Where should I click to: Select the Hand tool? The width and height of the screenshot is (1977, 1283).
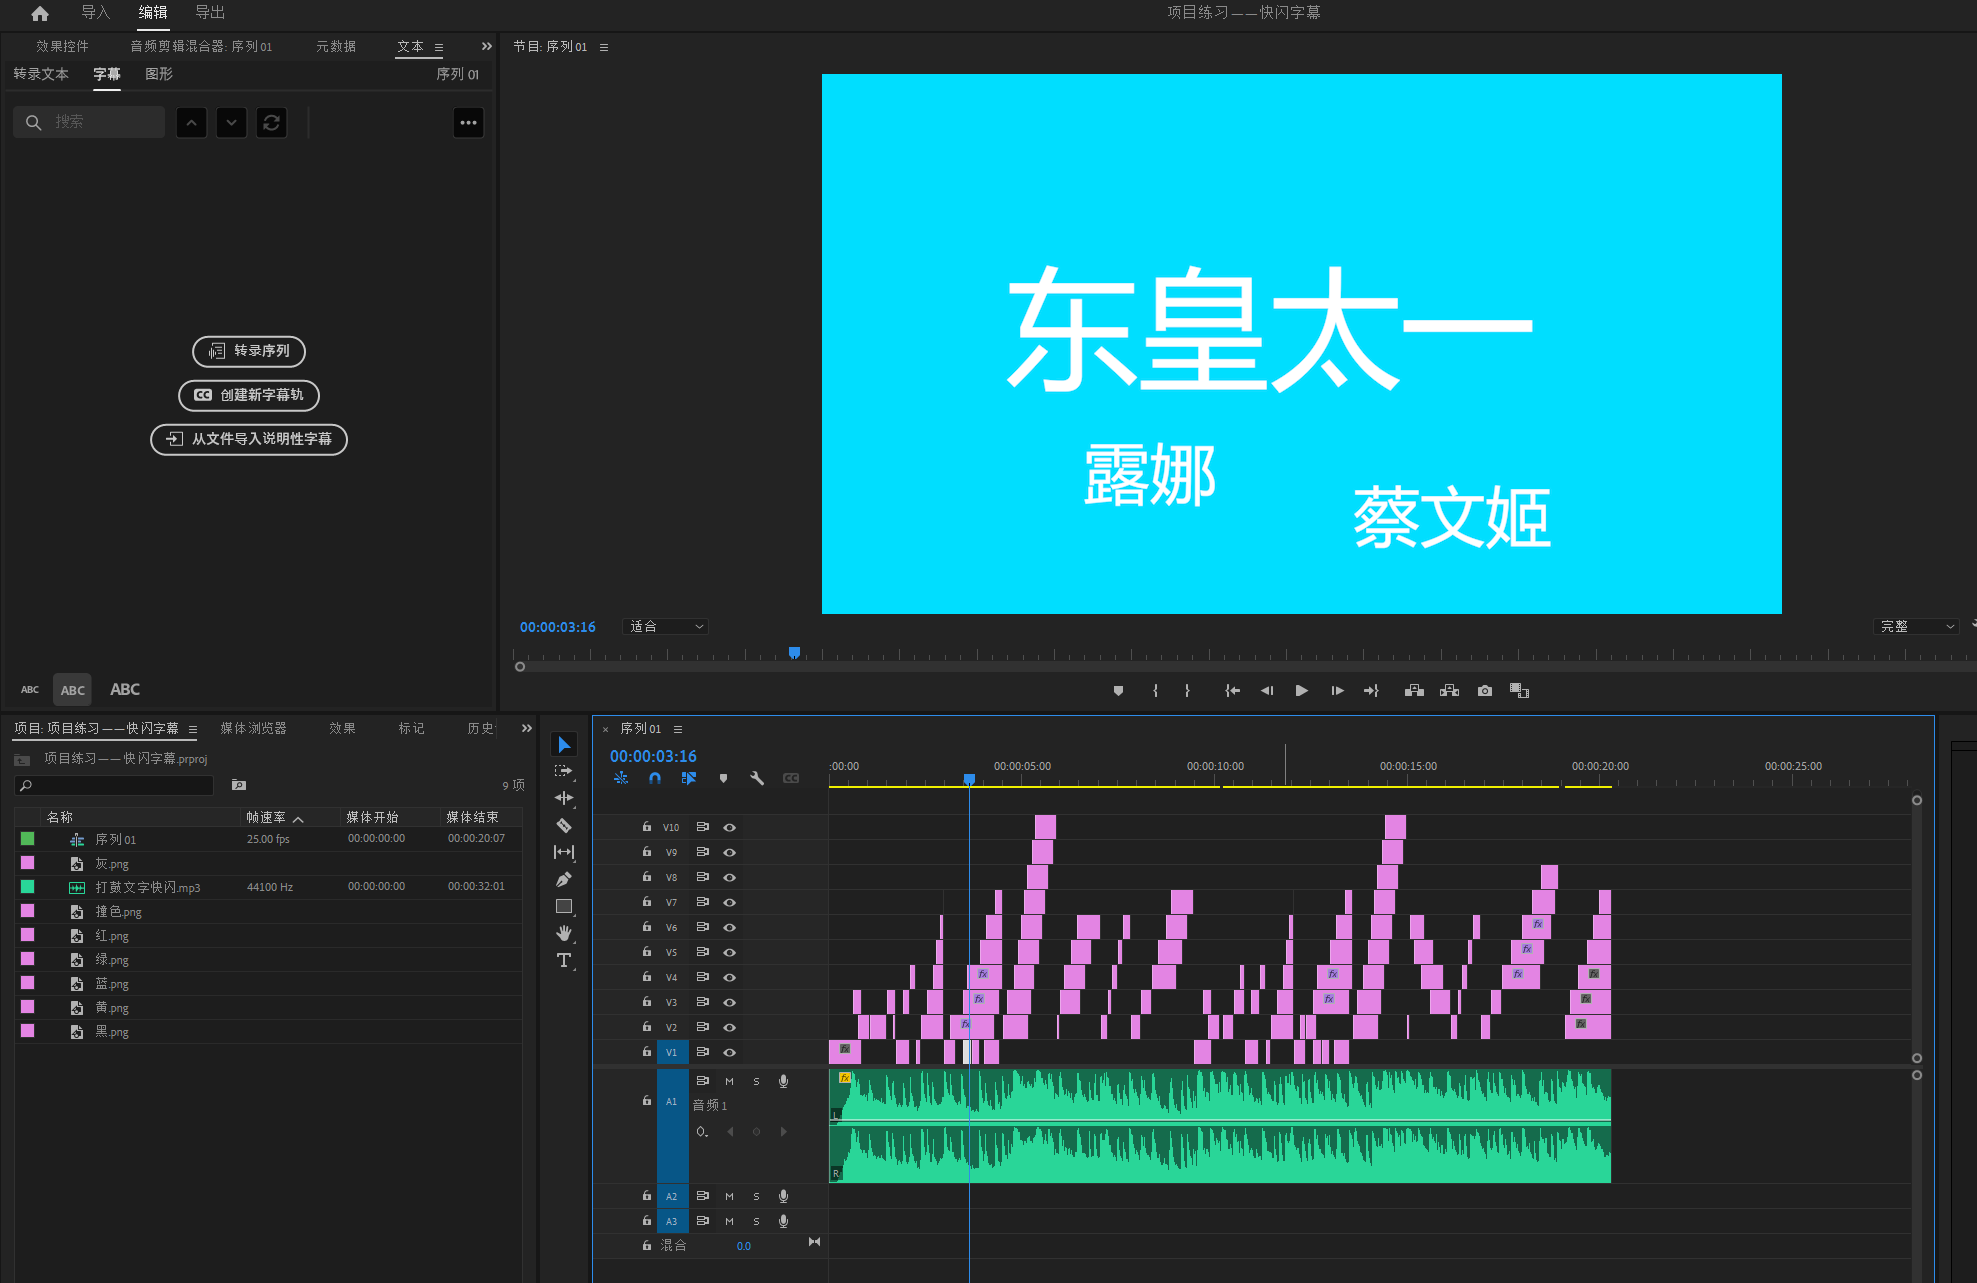pyautogui.click(x=564, y=933)
